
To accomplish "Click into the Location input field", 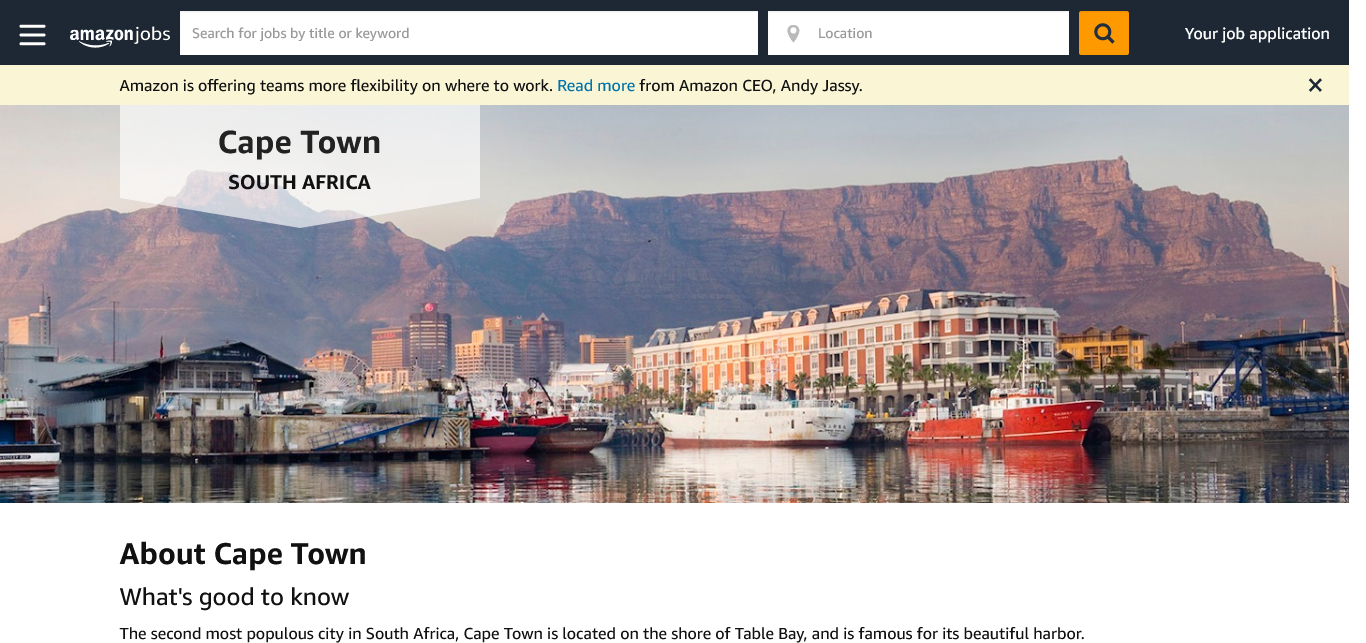I will coord(935,34).
